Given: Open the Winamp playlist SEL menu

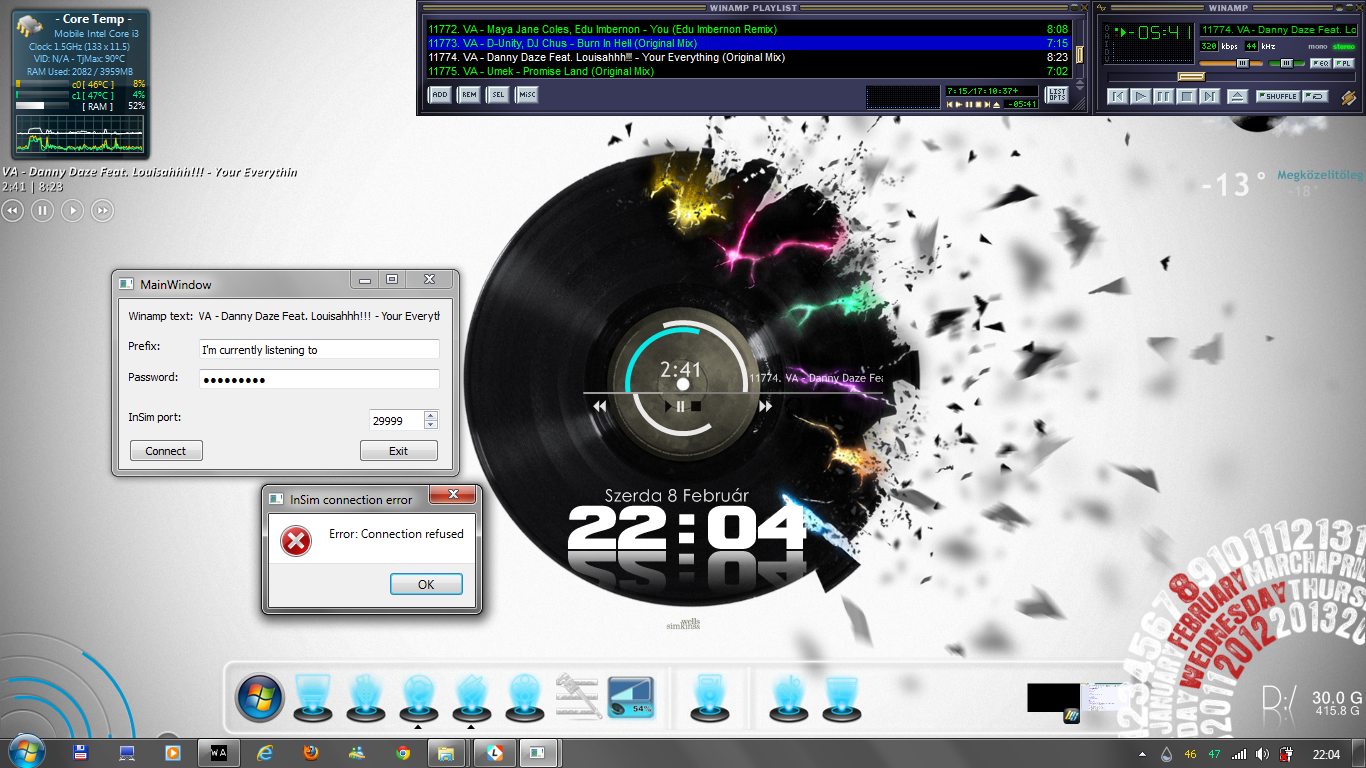Looking at the screenshot, I should point(497,95).
